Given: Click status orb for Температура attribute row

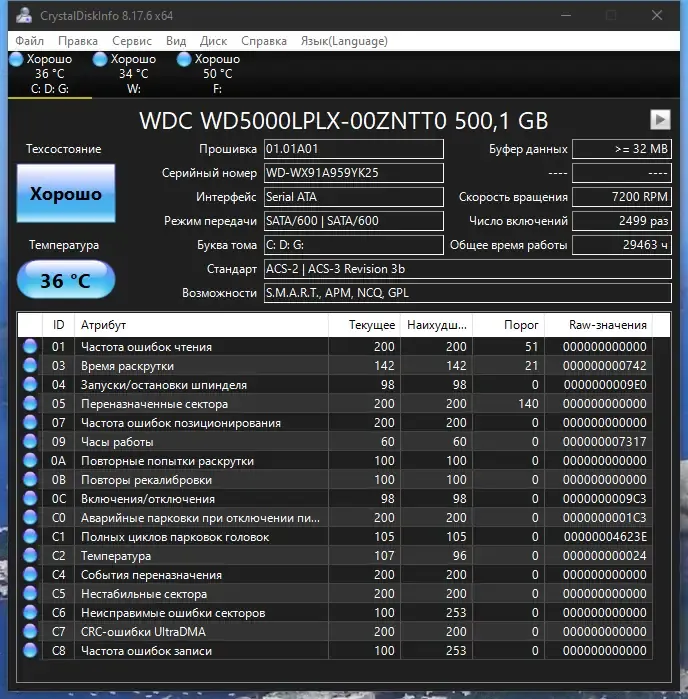Looking at the screenshot, I should coord(30,555).
